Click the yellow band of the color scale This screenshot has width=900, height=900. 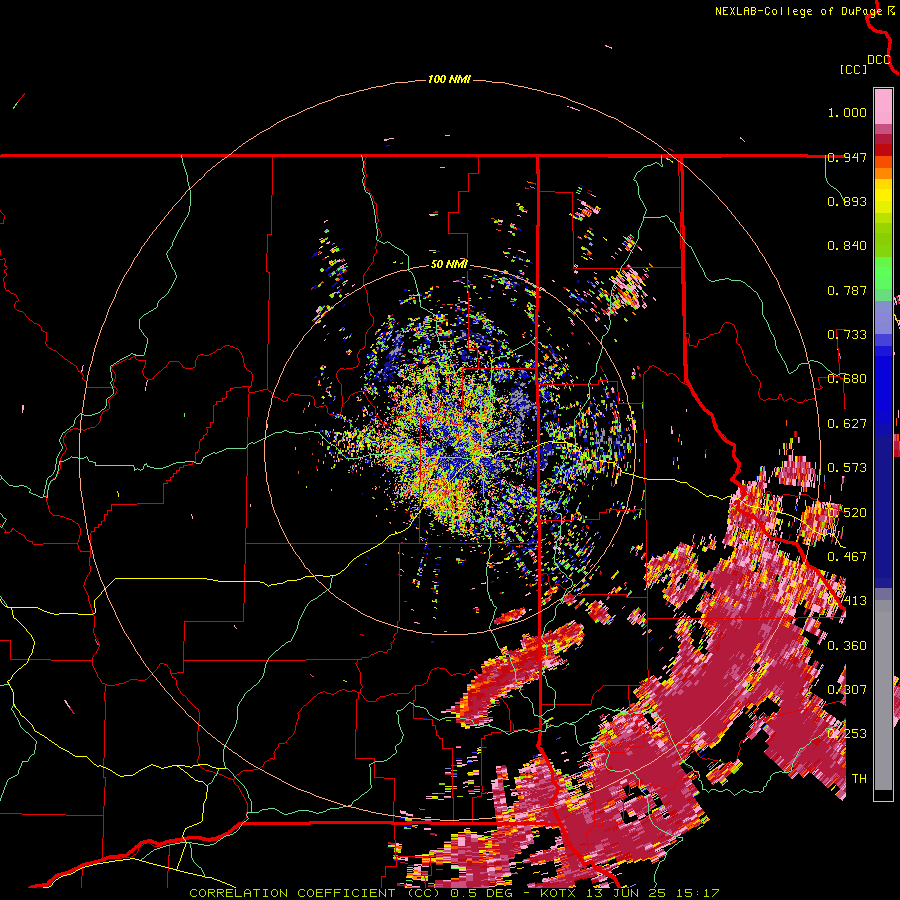coord(883,197)
